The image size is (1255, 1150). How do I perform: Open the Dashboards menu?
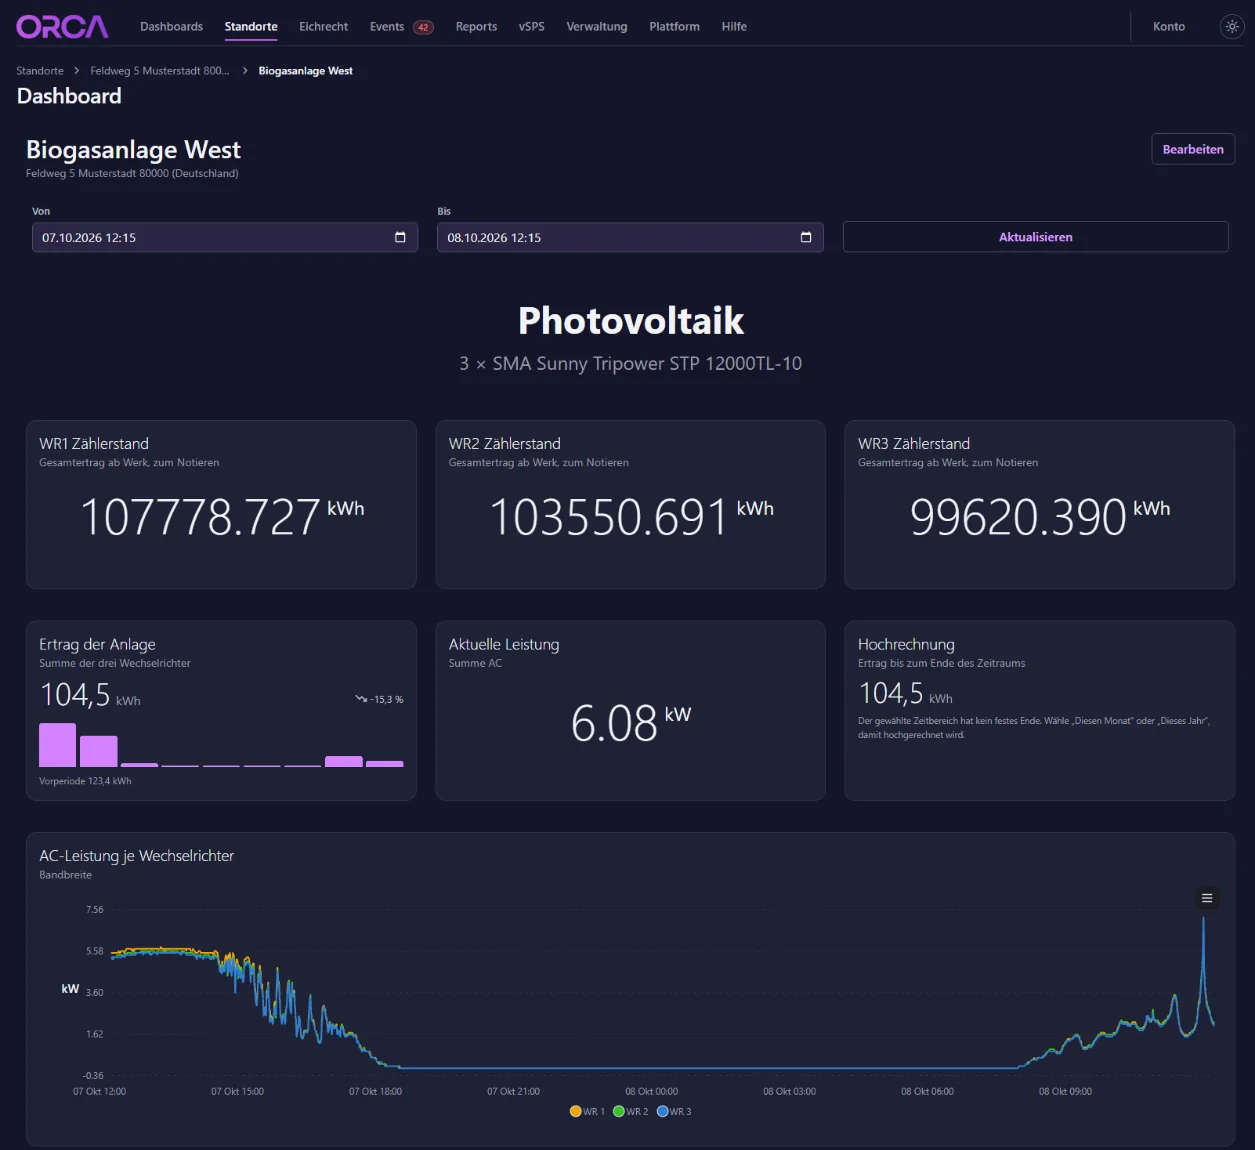[x=171, y=27]
